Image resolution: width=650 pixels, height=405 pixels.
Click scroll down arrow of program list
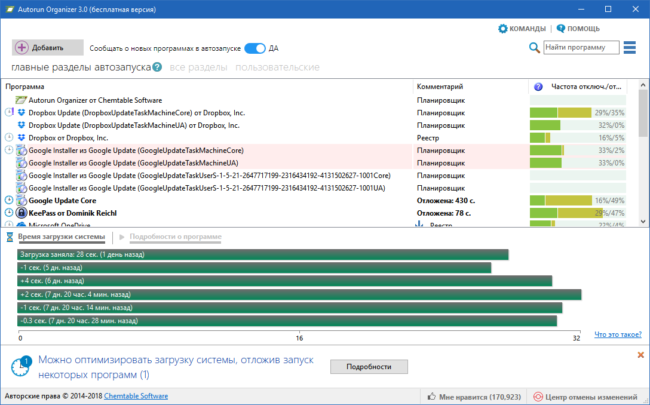click(x=643, y=221)
